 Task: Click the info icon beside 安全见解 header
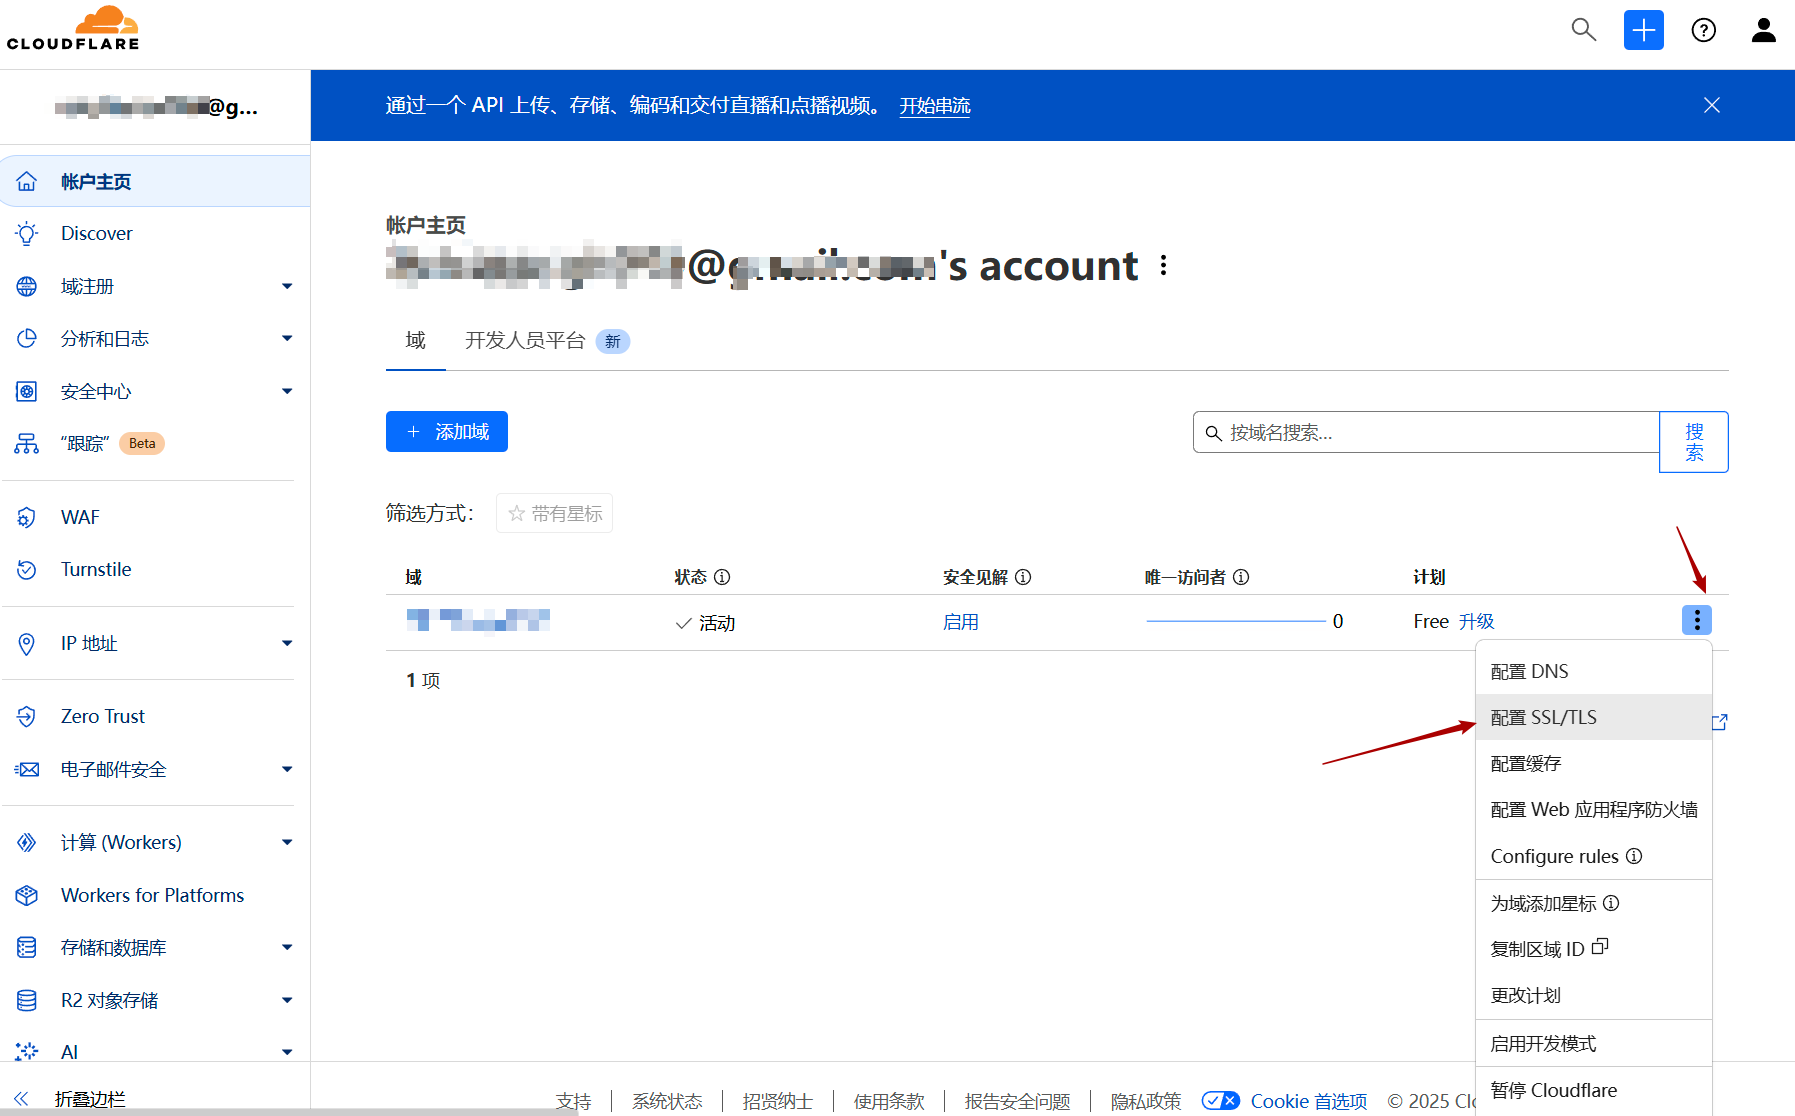(1023, 577)
